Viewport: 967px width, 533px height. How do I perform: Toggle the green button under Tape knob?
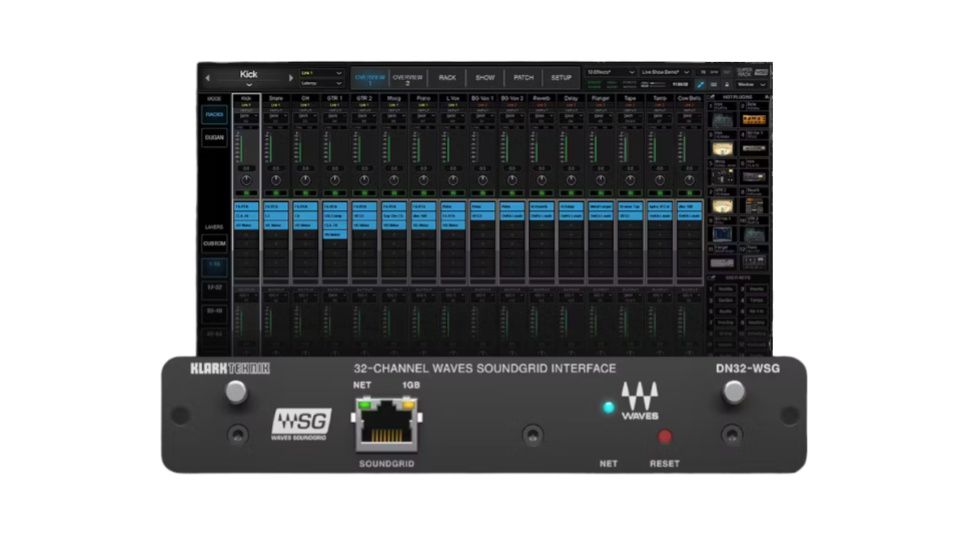pos(630,193)
